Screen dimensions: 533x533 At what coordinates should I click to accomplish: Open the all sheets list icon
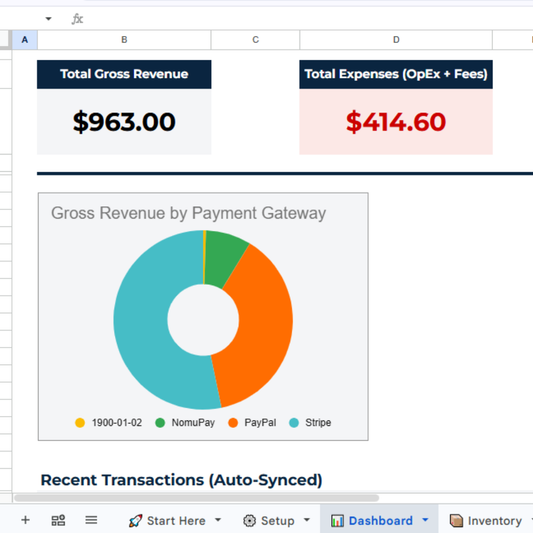pyautogui.click(x=91, y=520)
